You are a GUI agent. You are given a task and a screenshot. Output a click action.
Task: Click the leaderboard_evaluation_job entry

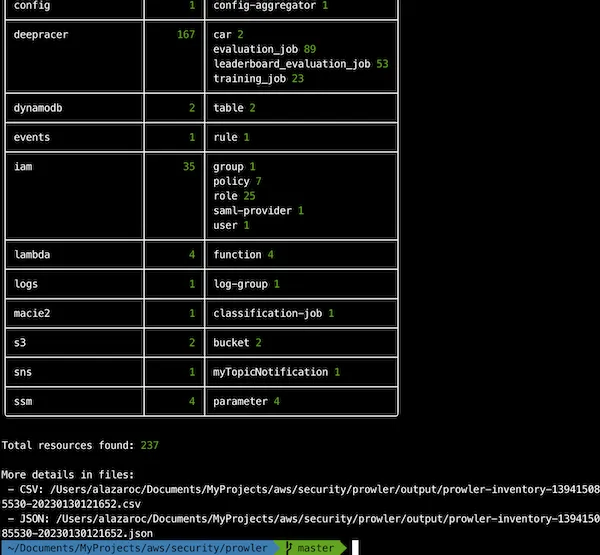coord(301,64)
